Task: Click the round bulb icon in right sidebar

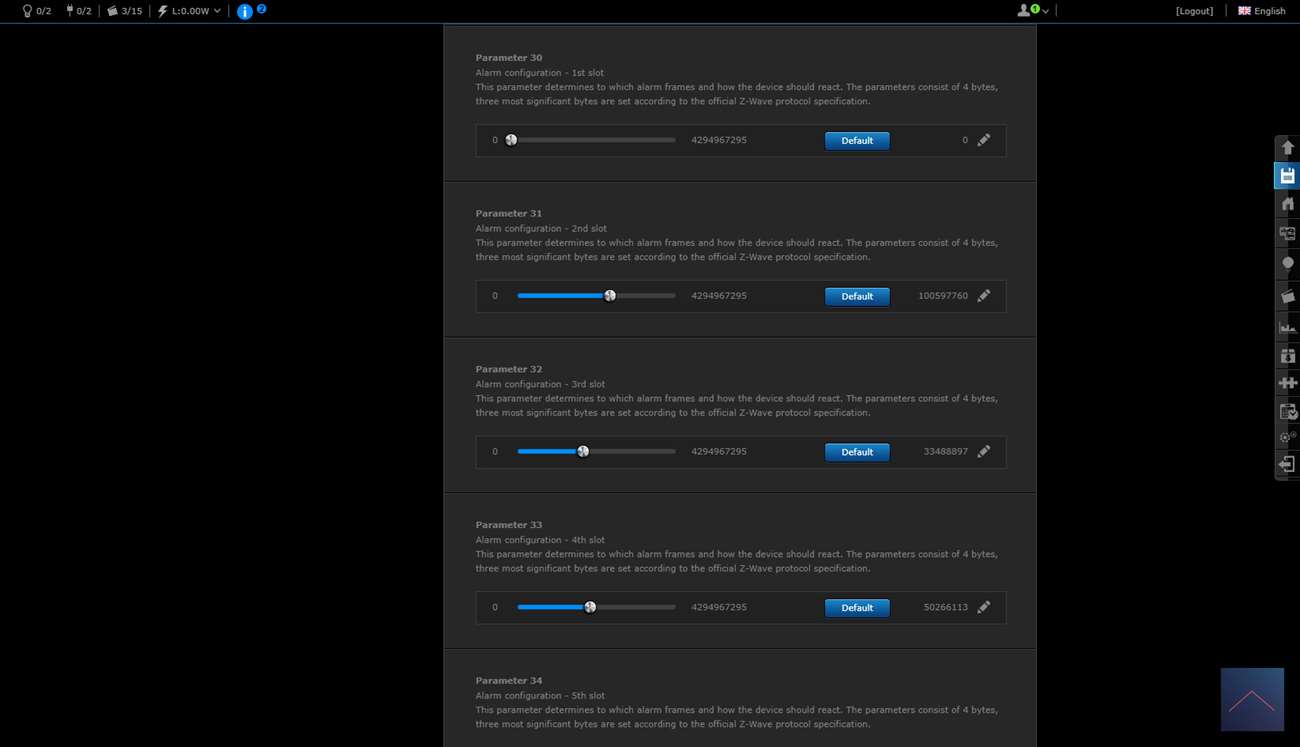Action: pos(1287,264)
